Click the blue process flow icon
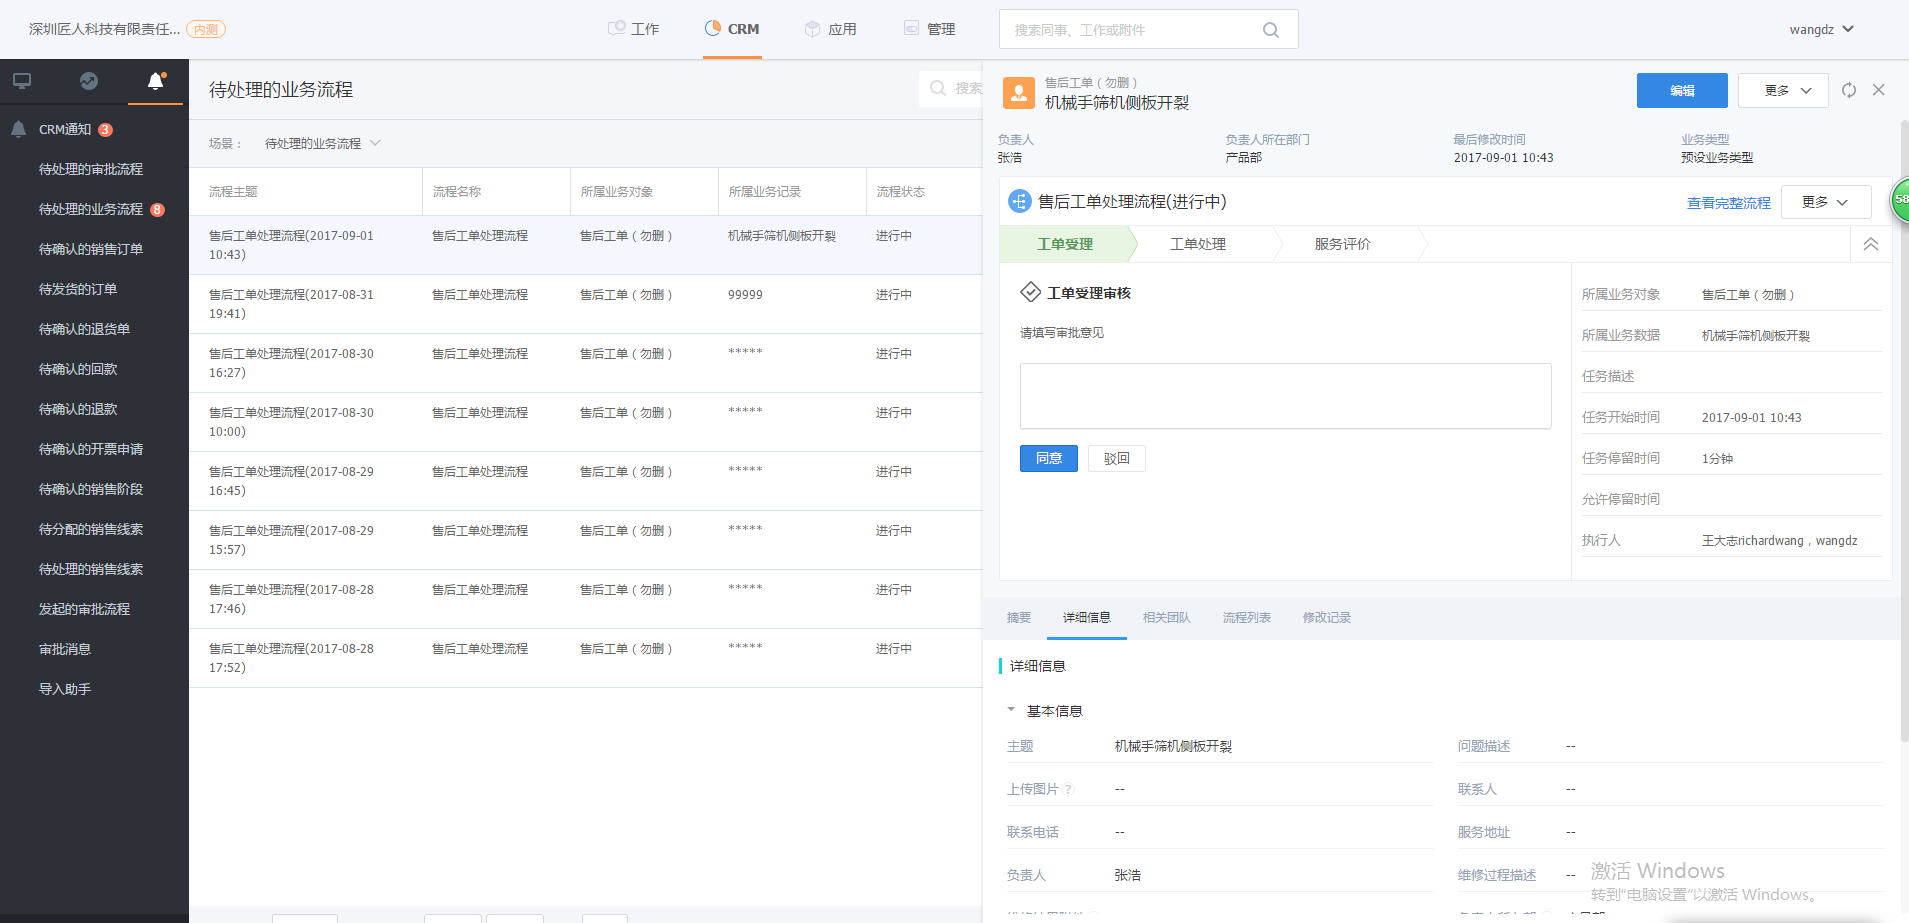Image resolution: width=1909 pixels, height=923 pixels. (x=1019, y=202)
